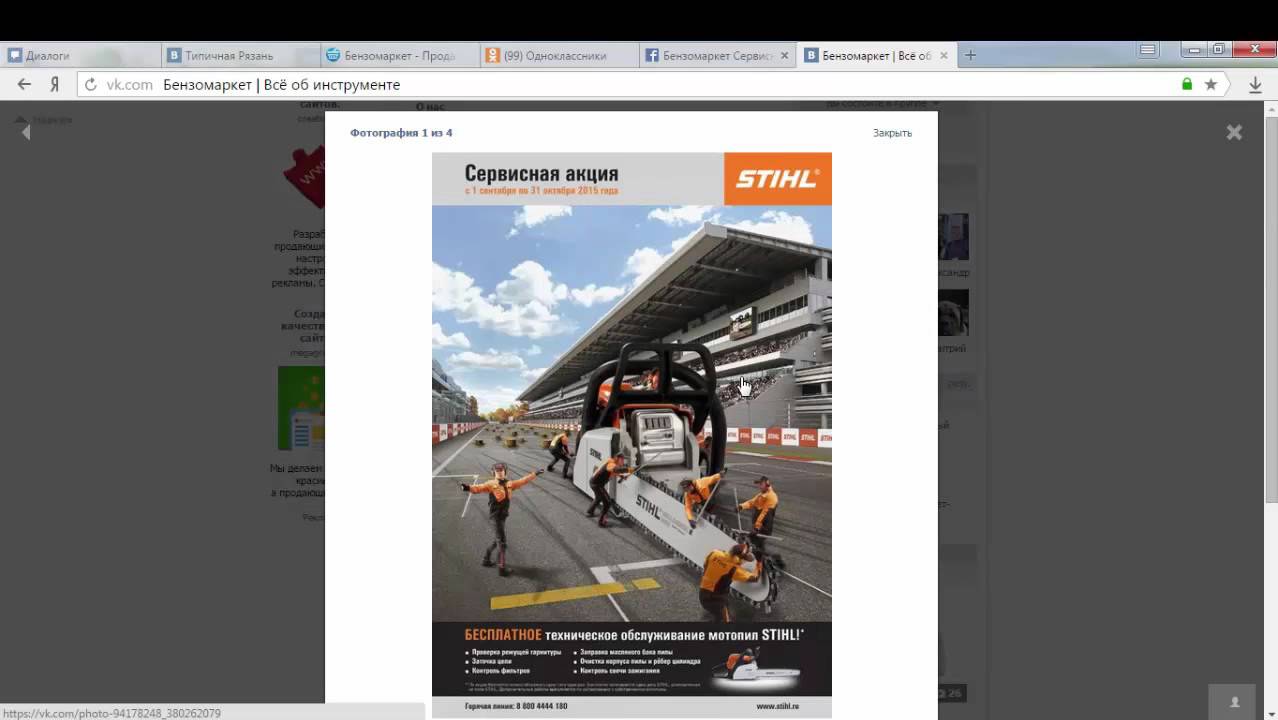Screen dimensions: 1278x720
Task: Click the Одноклассники tab favicon
Action: coord(492,56)
